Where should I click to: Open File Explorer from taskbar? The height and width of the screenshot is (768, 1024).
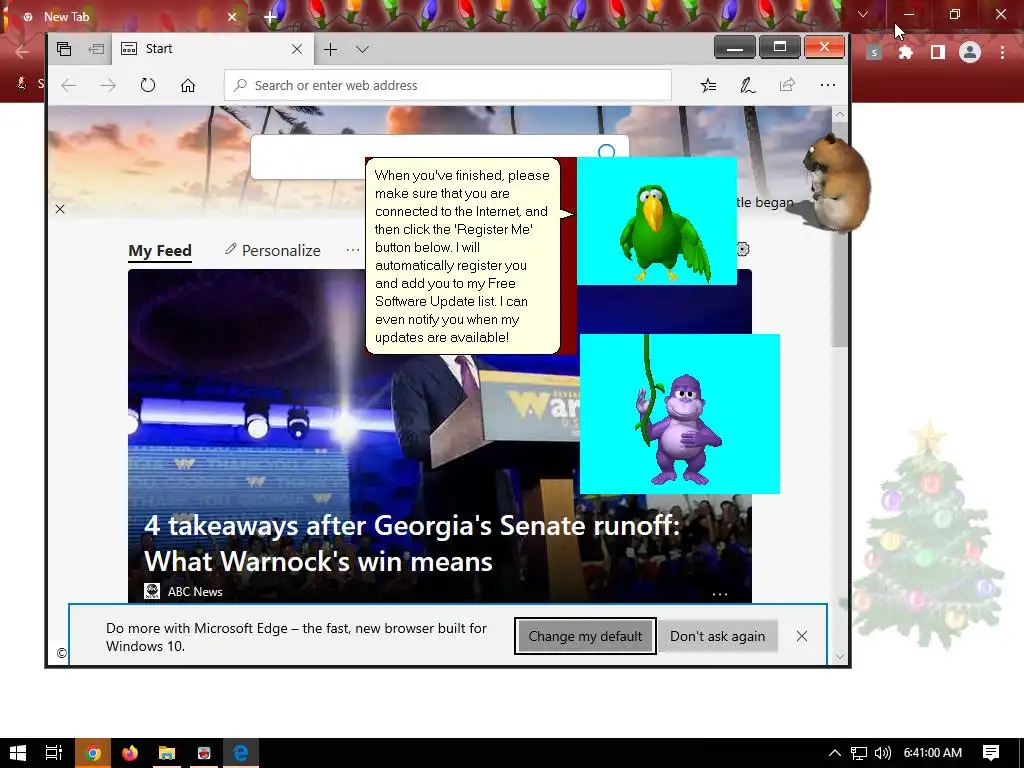click(167, 753)
